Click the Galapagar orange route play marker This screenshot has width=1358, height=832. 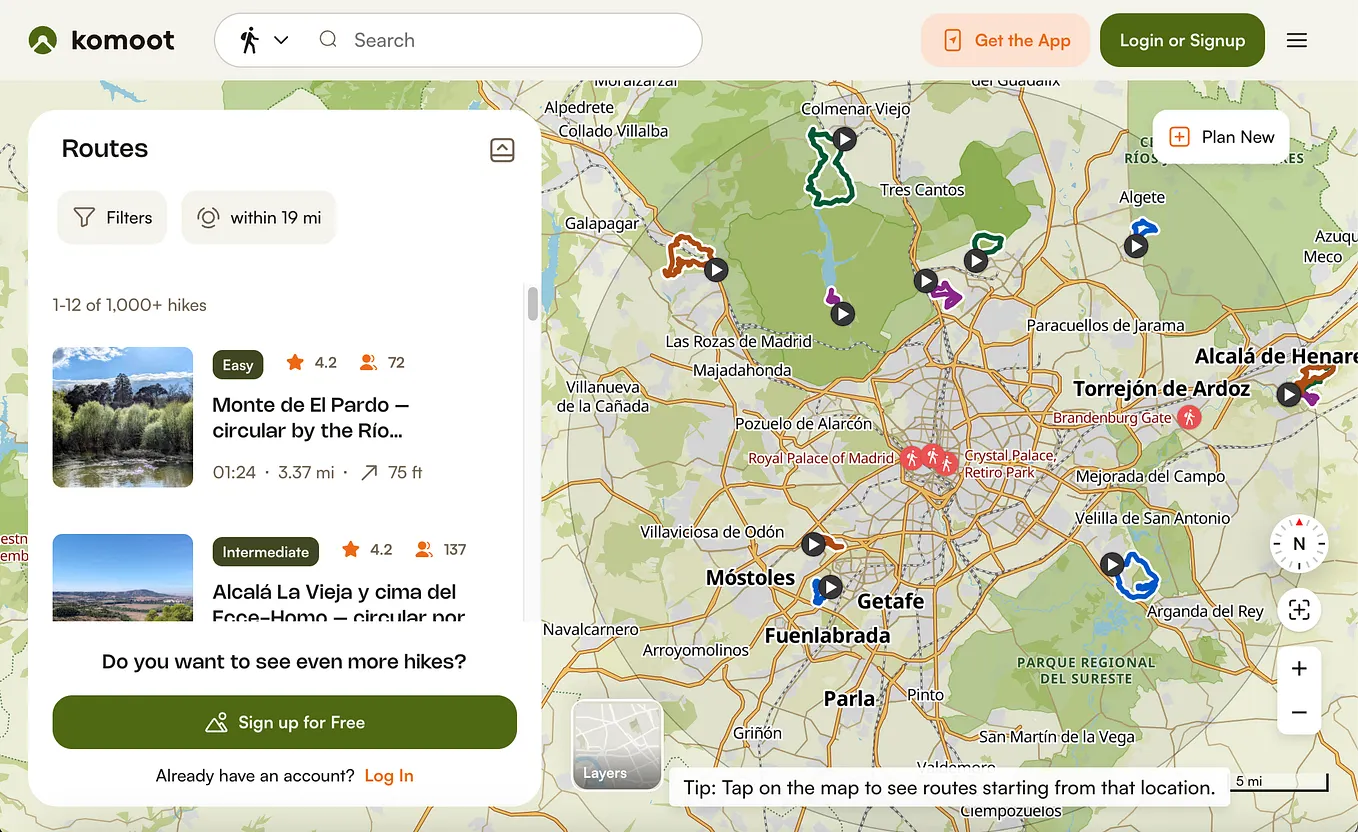pyautogui.click(x=715, y=269)
